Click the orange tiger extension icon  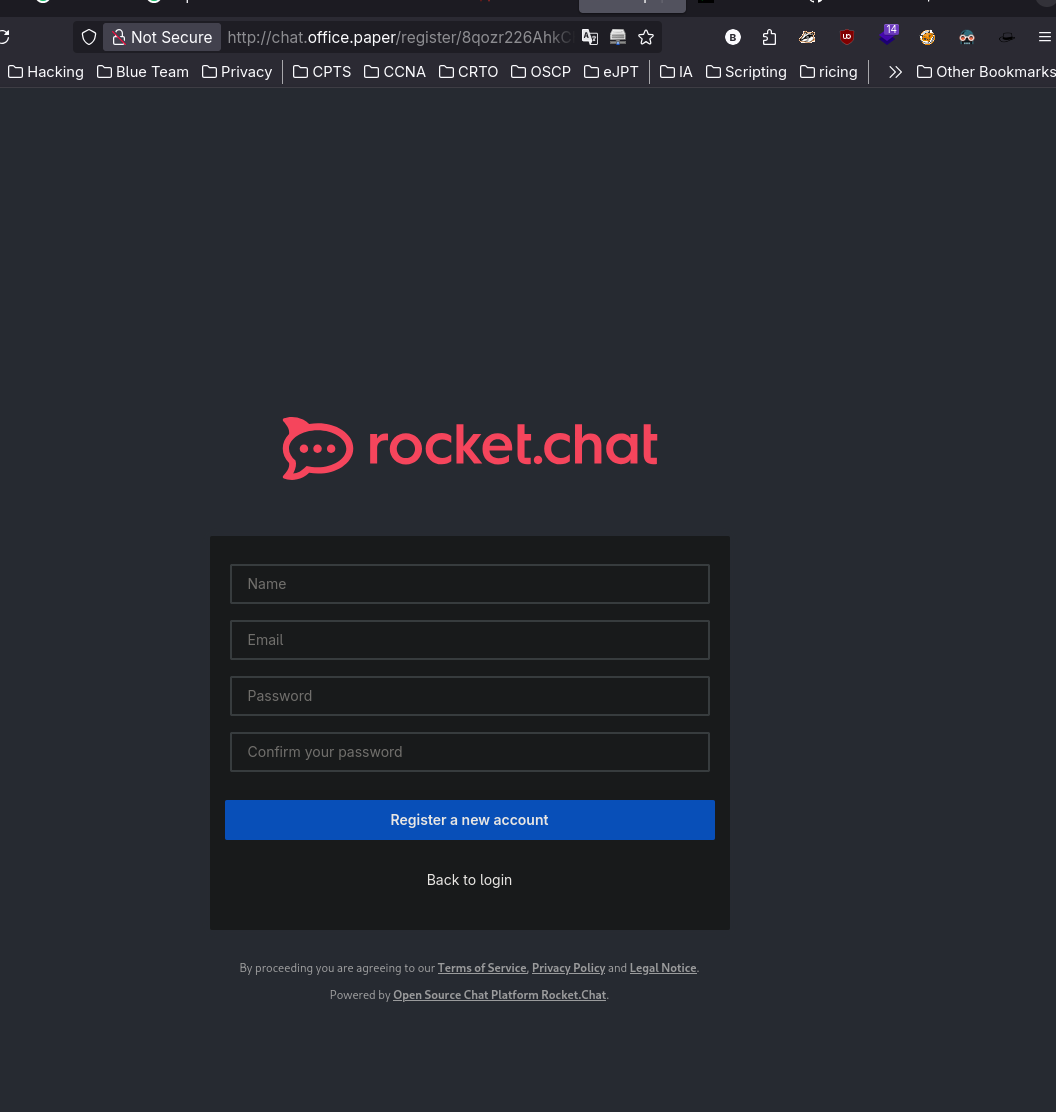click(x=927, y=37)
